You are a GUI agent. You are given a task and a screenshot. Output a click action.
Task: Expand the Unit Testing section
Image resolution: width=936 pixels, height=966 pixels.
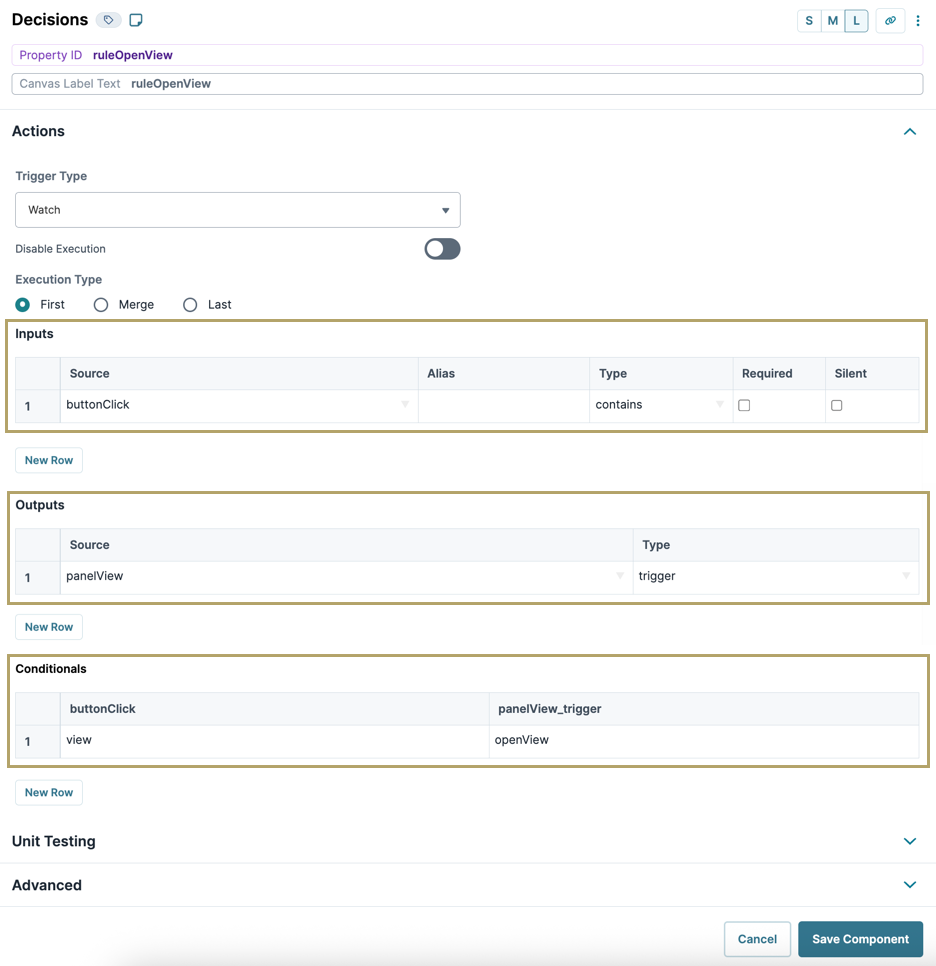point(910,841)
